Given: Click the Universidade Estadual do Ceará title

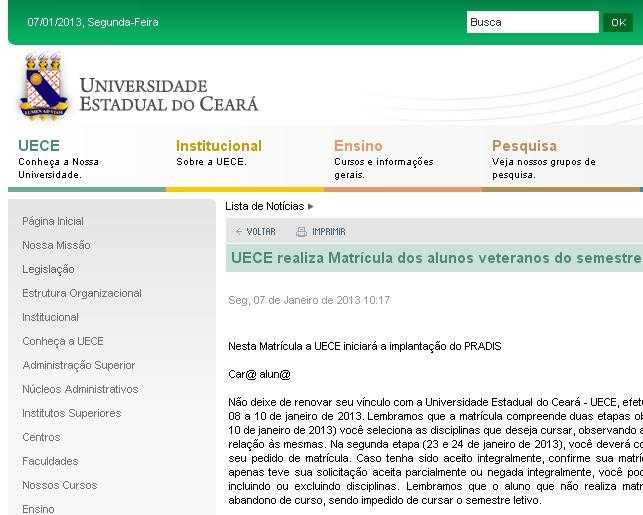Looking at the screenshot, I should coord(168,94).
